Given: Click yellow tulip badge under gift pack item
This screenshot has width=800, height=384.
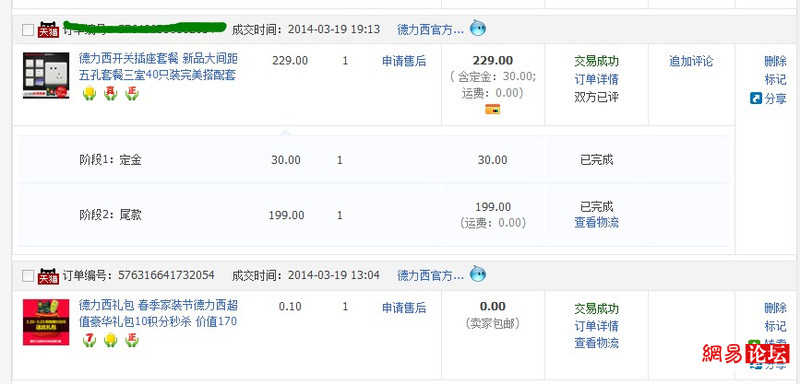Looking at the screenshot, I should click(110, 340).
